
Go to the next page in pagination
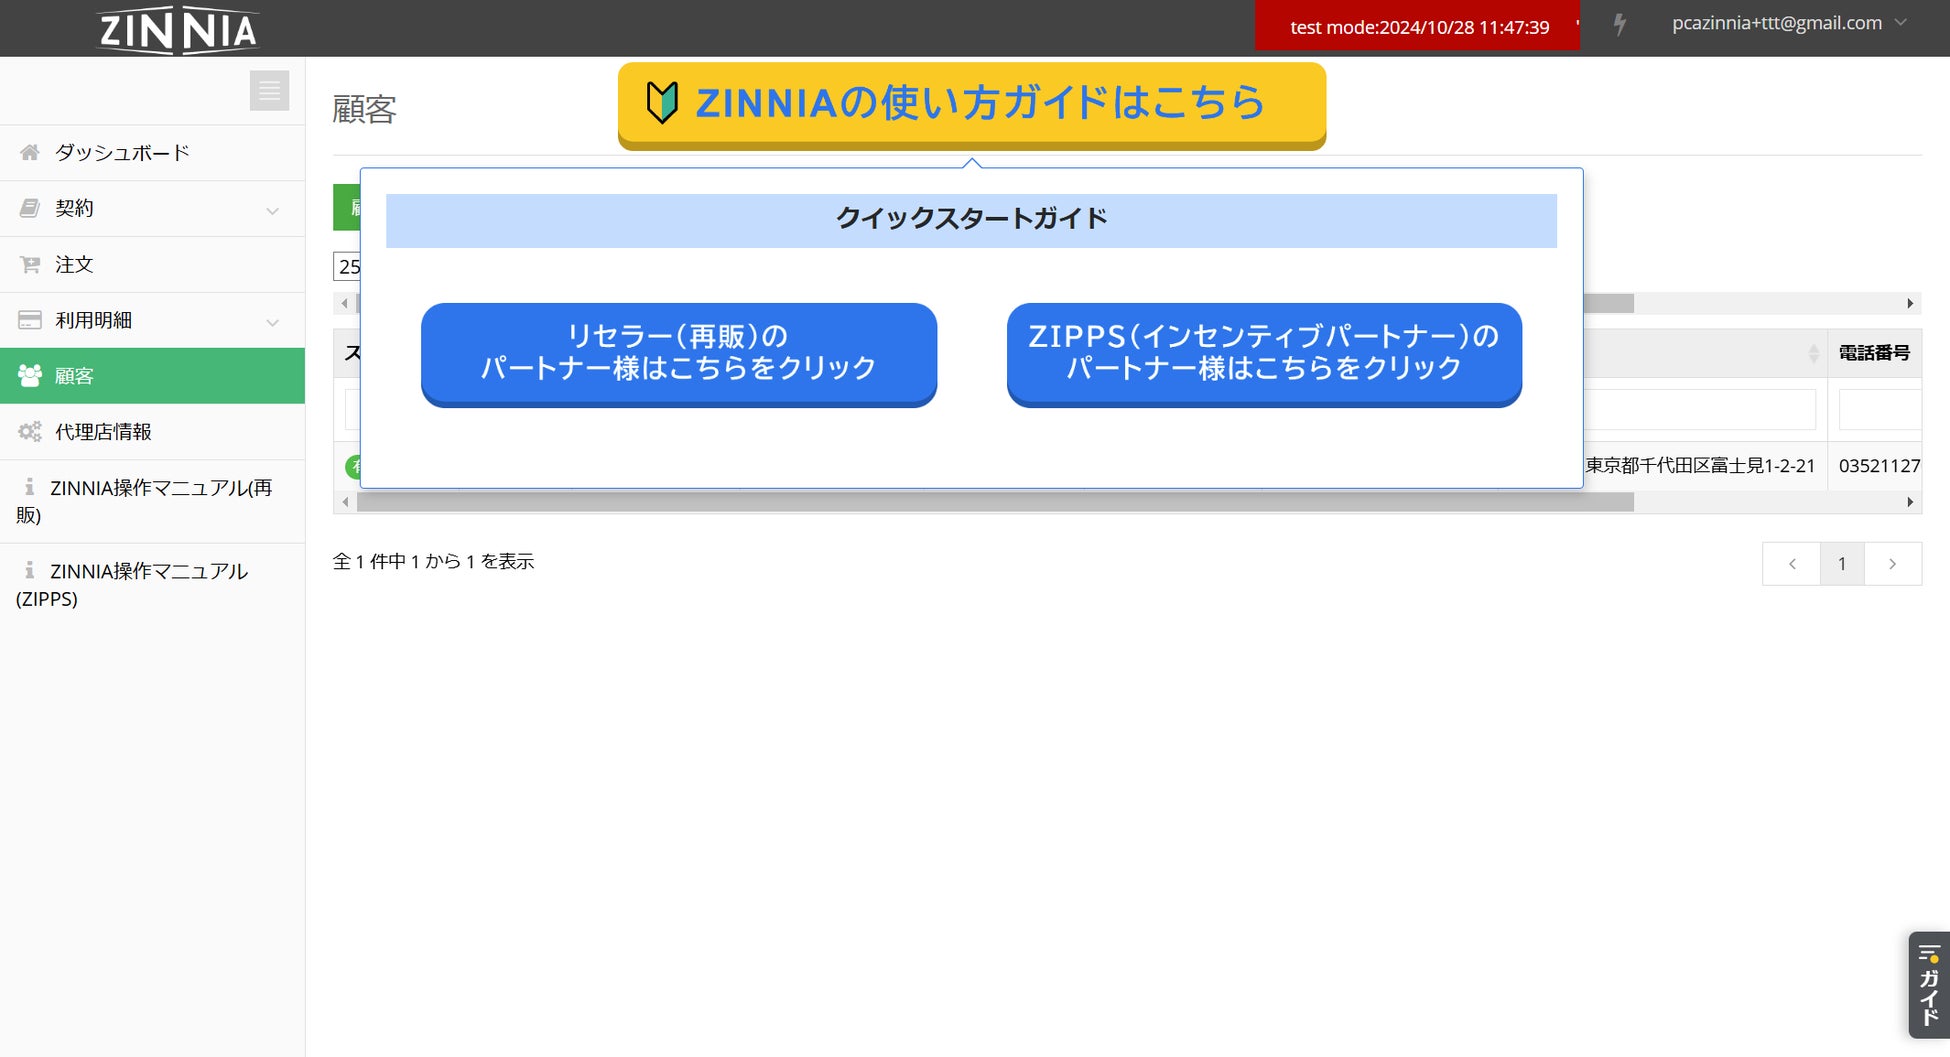1892,564
